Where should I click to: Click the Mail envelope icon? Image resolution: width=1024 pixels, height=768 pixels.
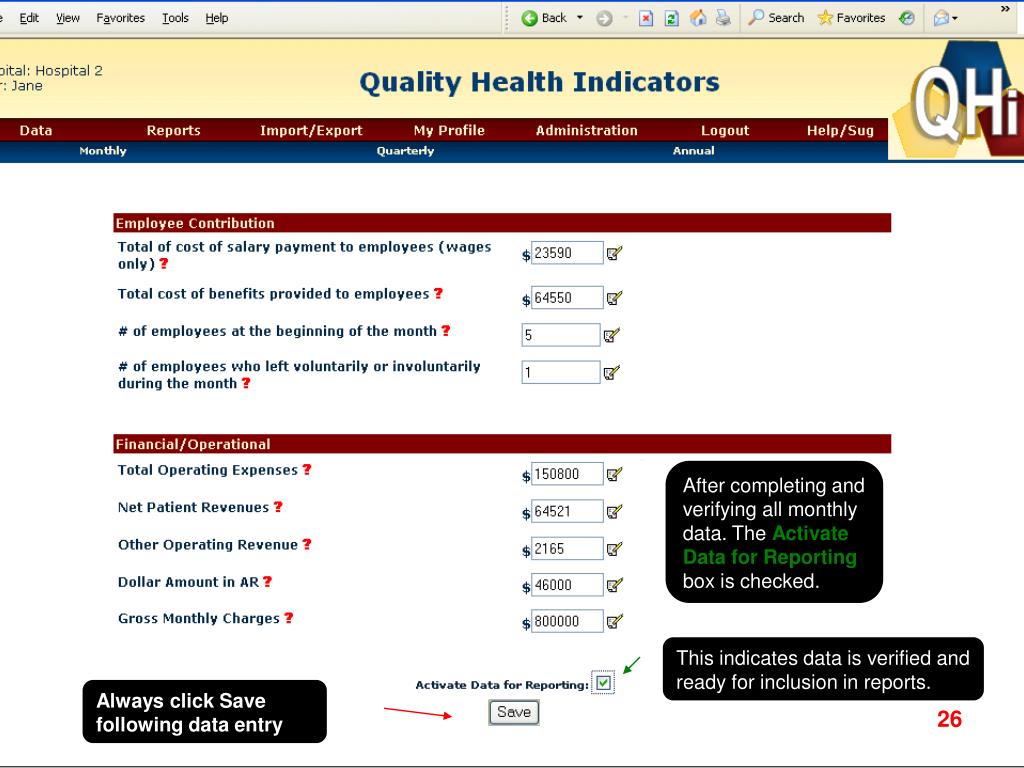941,18
